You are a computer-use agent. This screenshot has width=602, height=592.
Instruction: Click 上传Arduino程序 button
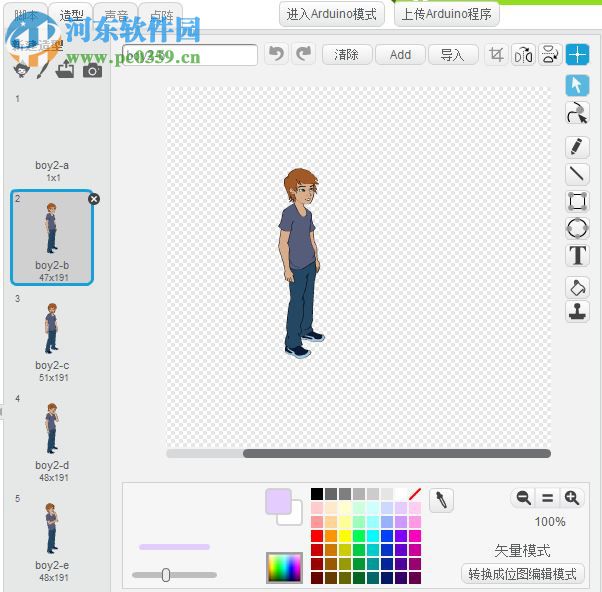click(x=447, y=14)
